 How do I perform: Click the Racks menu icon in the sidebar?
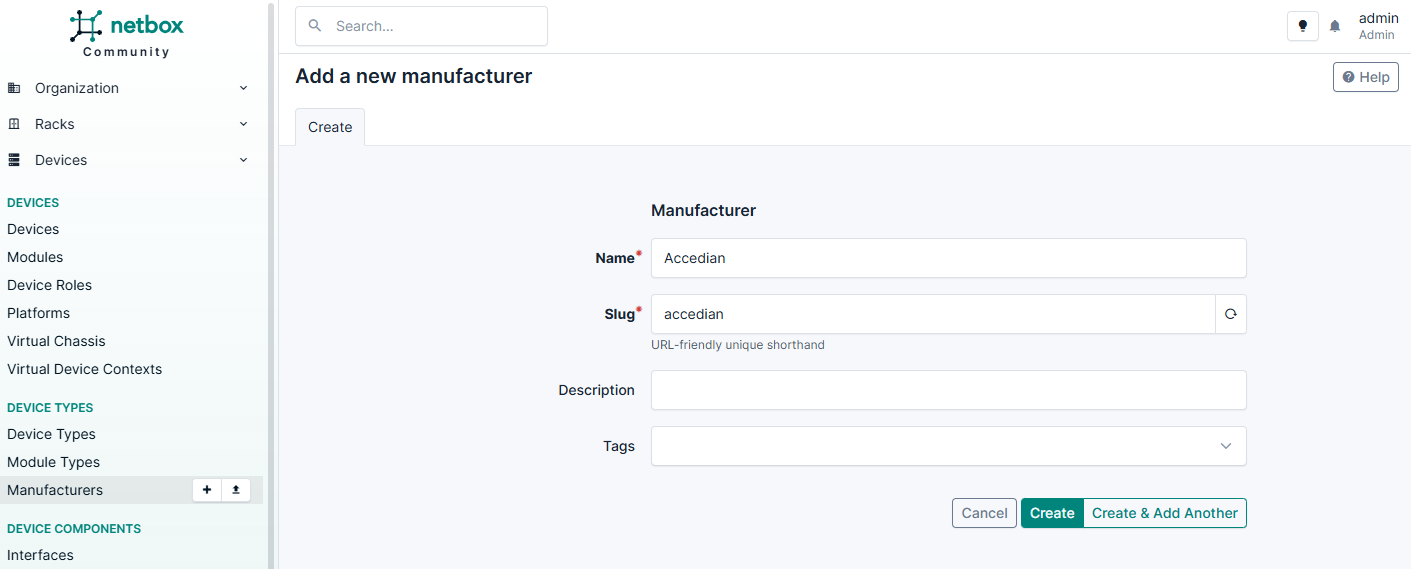click(14, 124)
